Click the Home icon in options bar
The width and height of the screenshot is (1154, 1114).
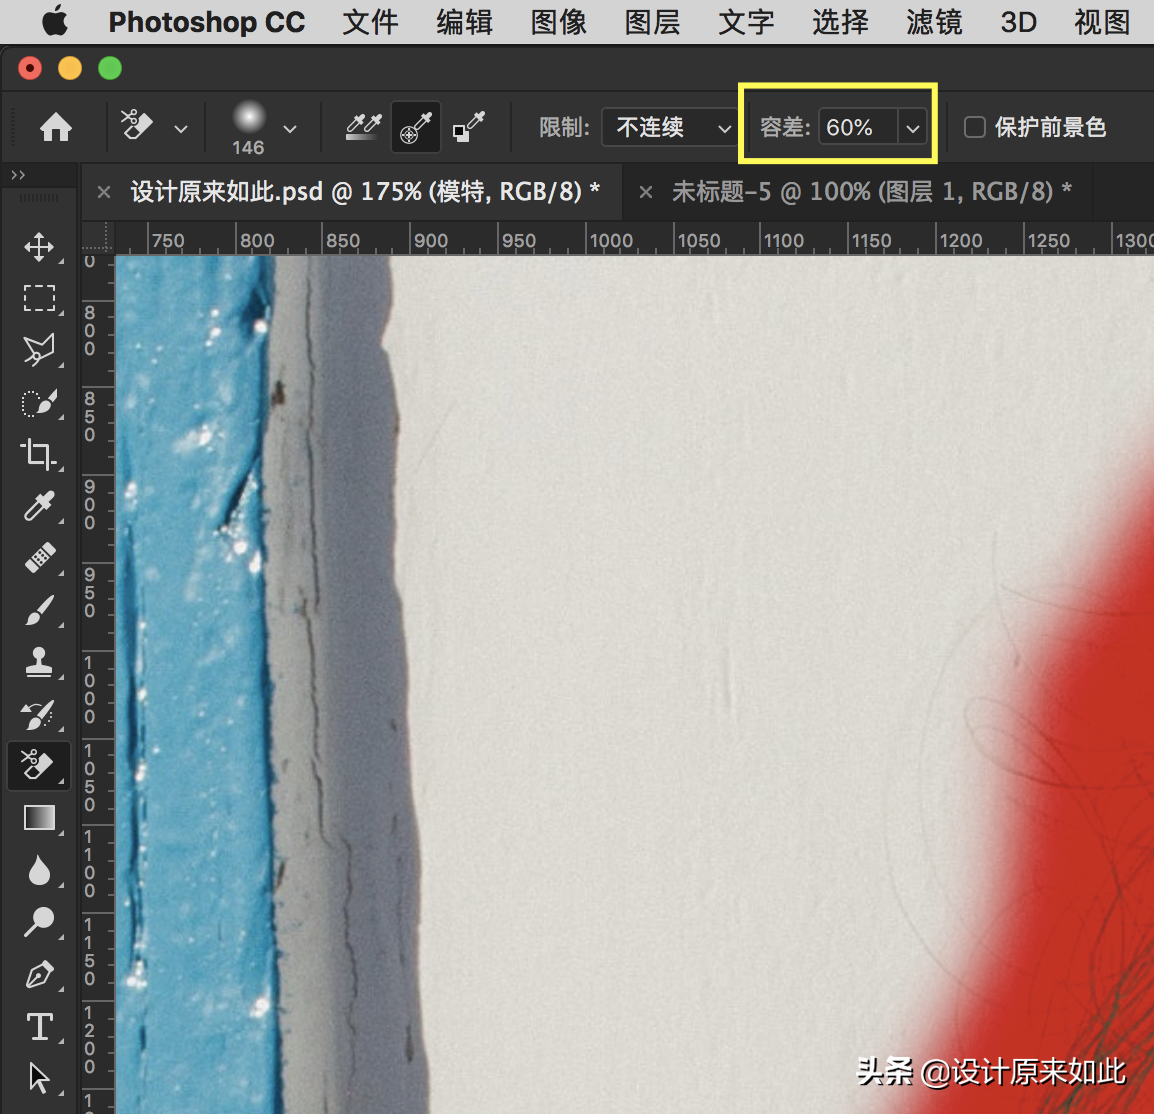click(x=56, y=127)
